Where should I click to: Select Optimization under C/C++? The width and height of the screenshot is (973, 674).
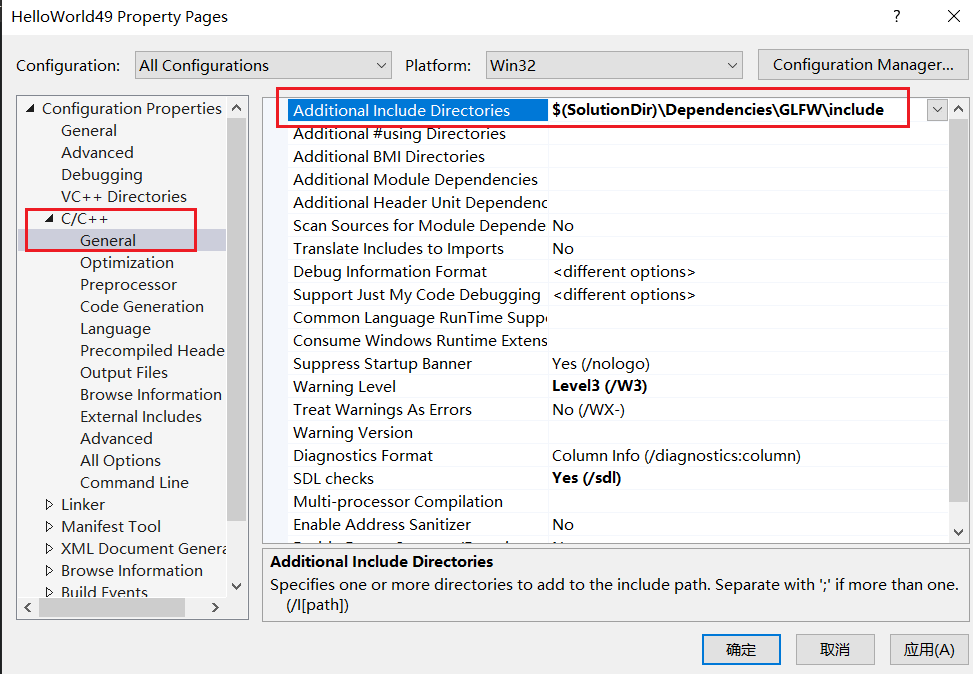126,263
